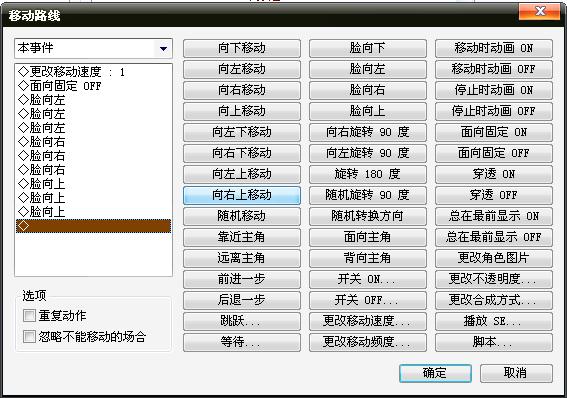The image size is (567, 398).
Task: Choose 向左上移动 button
Action: [242, 174]
